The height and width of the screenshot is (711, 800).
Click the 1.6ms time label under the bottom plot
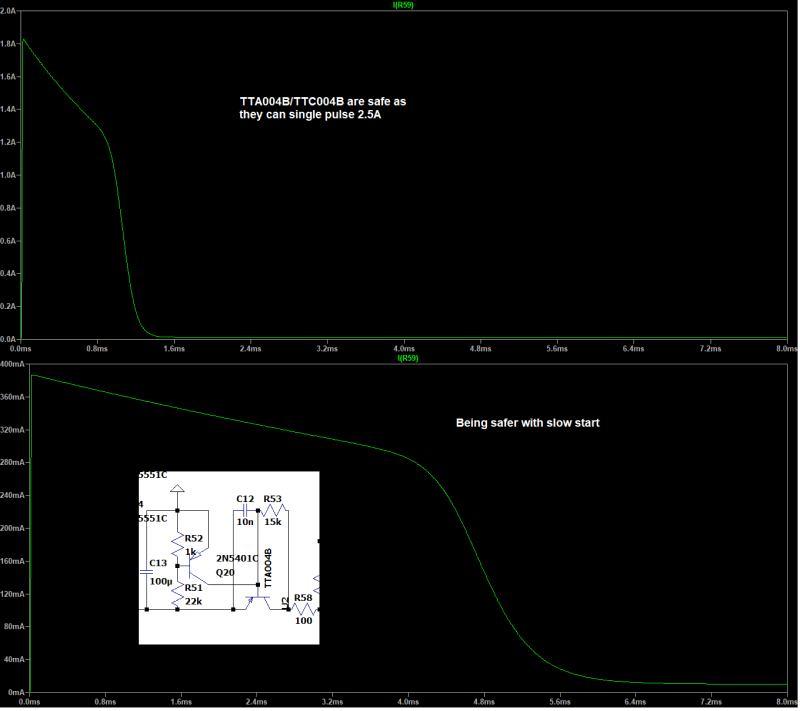point(181,702)
